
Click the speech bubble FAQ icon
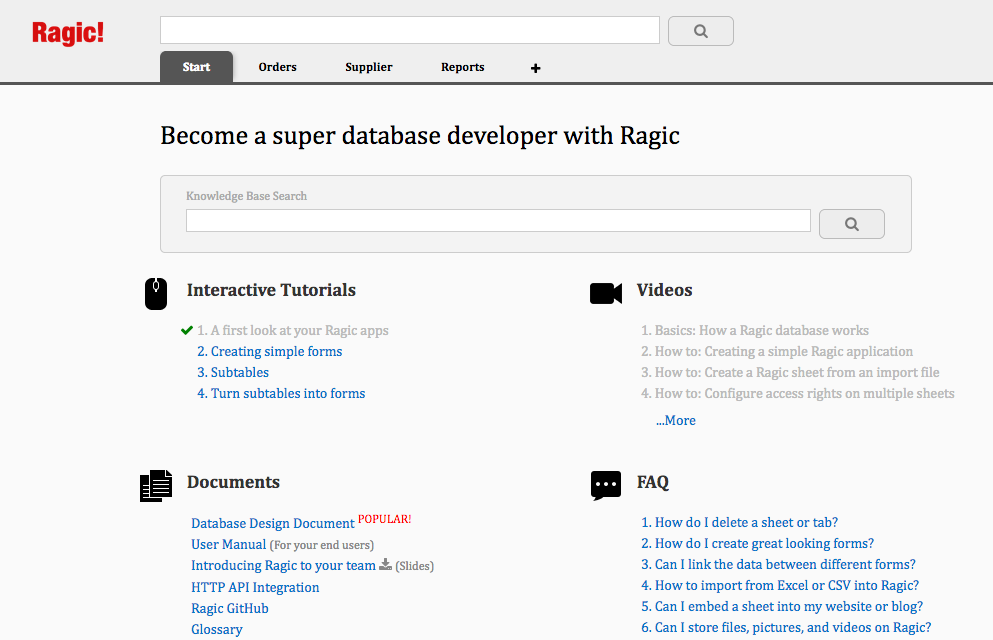pyautogui.click(x=606, y=486)
